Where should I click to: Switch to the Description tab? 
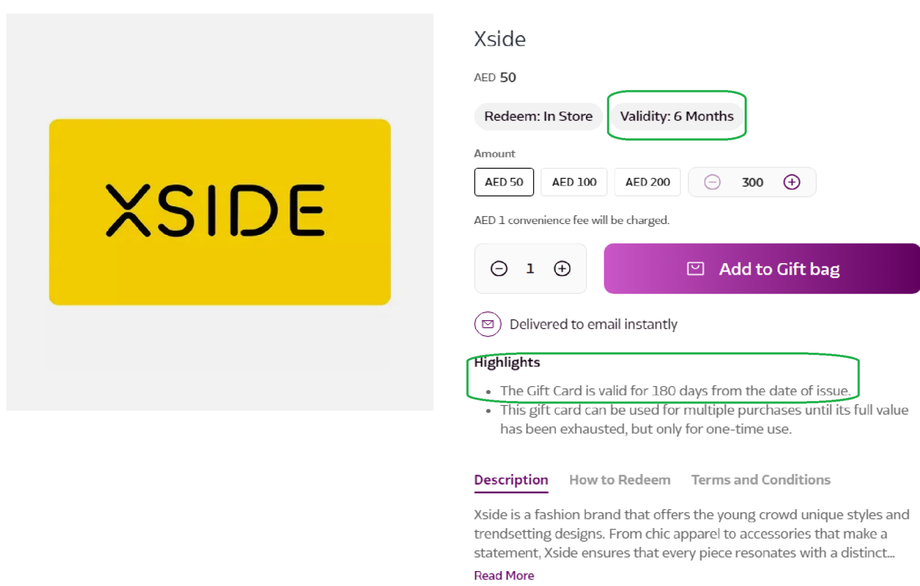click(x=511, y=480)
